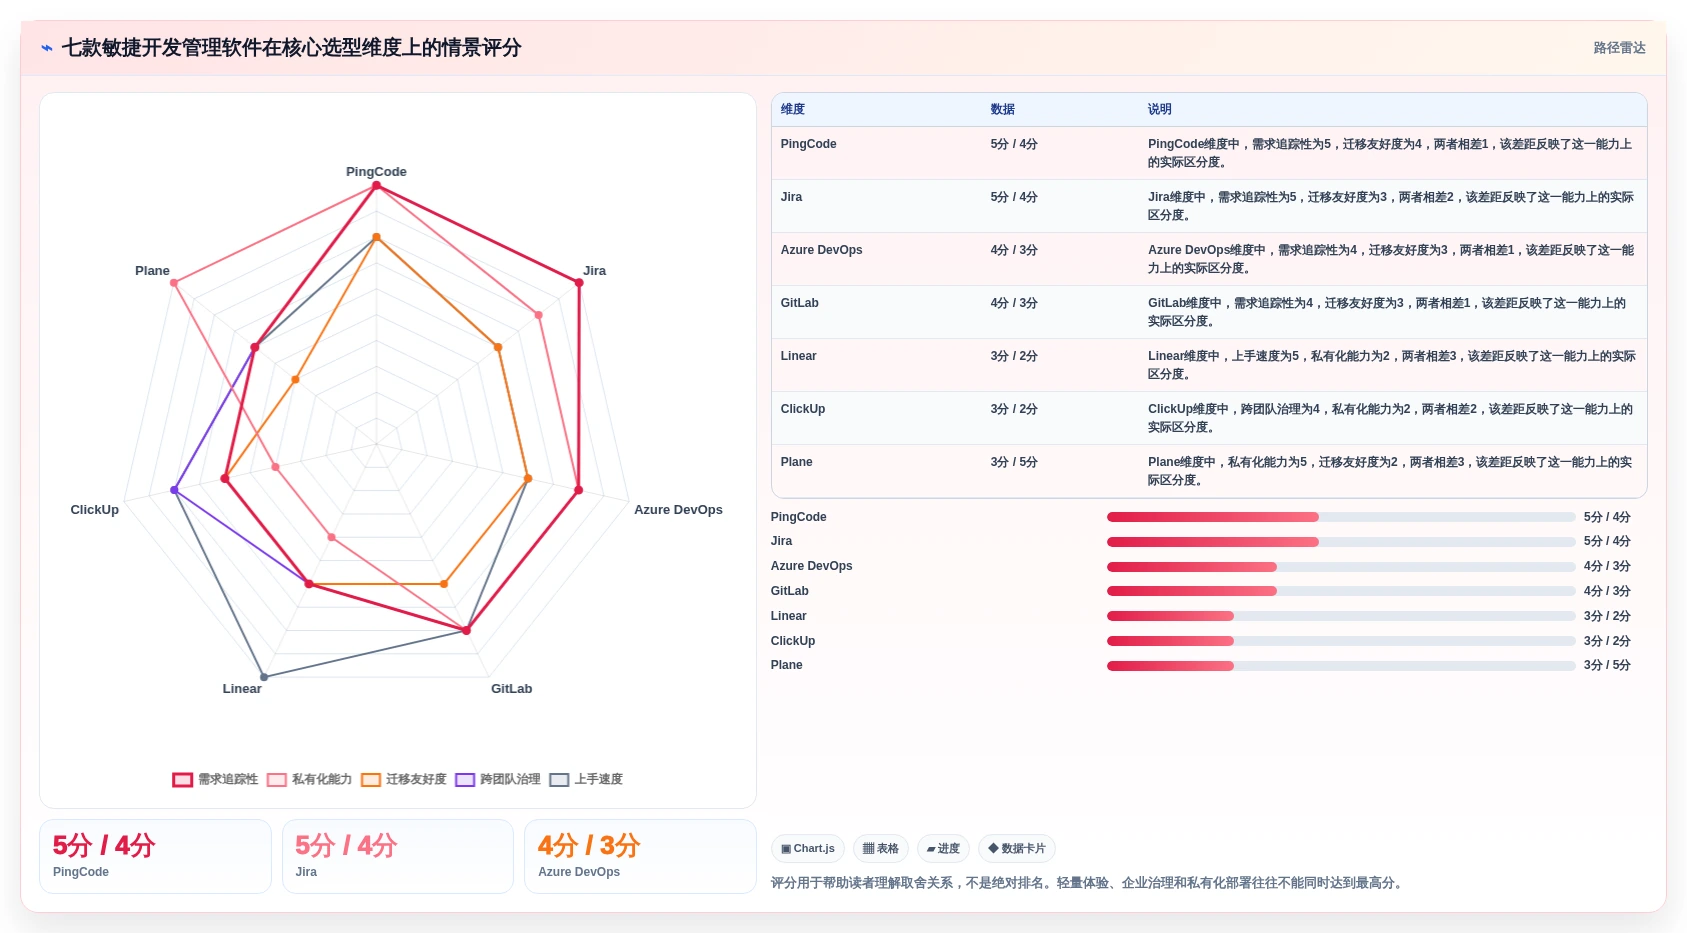The width and height of the screenshot is (1687, 933).
Task: Click the gray data point at Linear vertex
Action: point(264,677)
